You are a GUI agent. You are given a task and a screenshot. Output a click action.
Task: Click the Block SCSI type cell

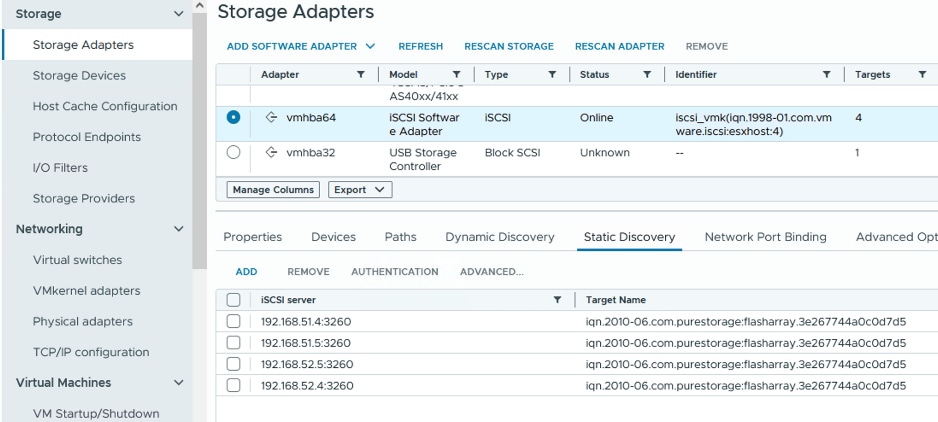coord(512,153)
